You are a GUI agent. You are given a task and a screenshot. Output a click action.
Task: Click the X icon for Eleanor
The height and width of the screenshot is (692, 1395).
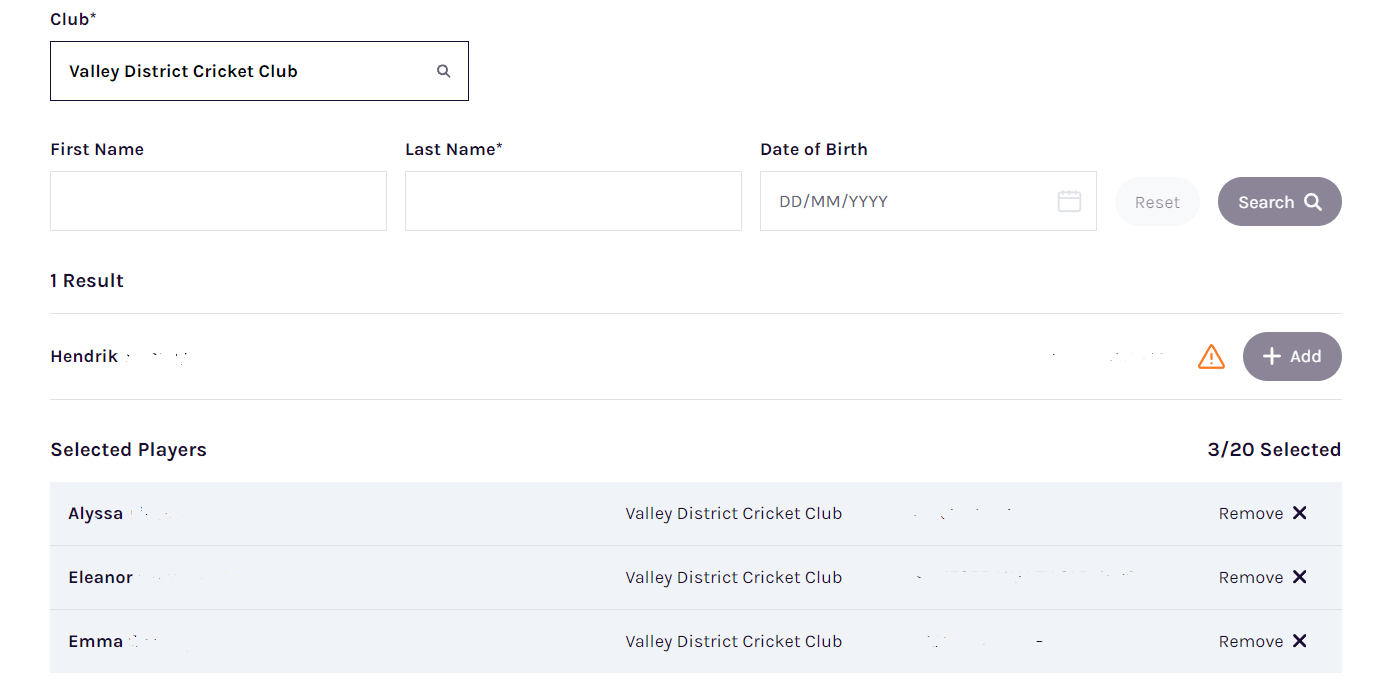(x=1299, y=577)
